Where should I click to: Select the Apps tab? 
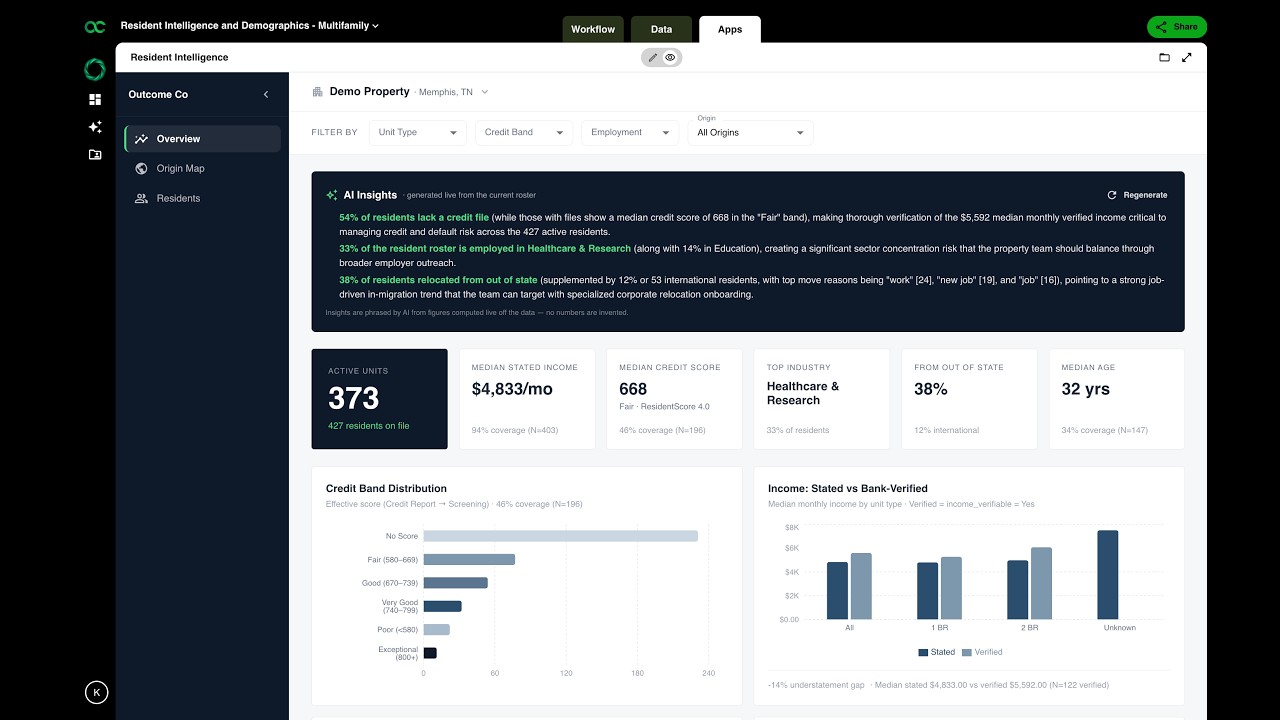click(x=730, y=29)
